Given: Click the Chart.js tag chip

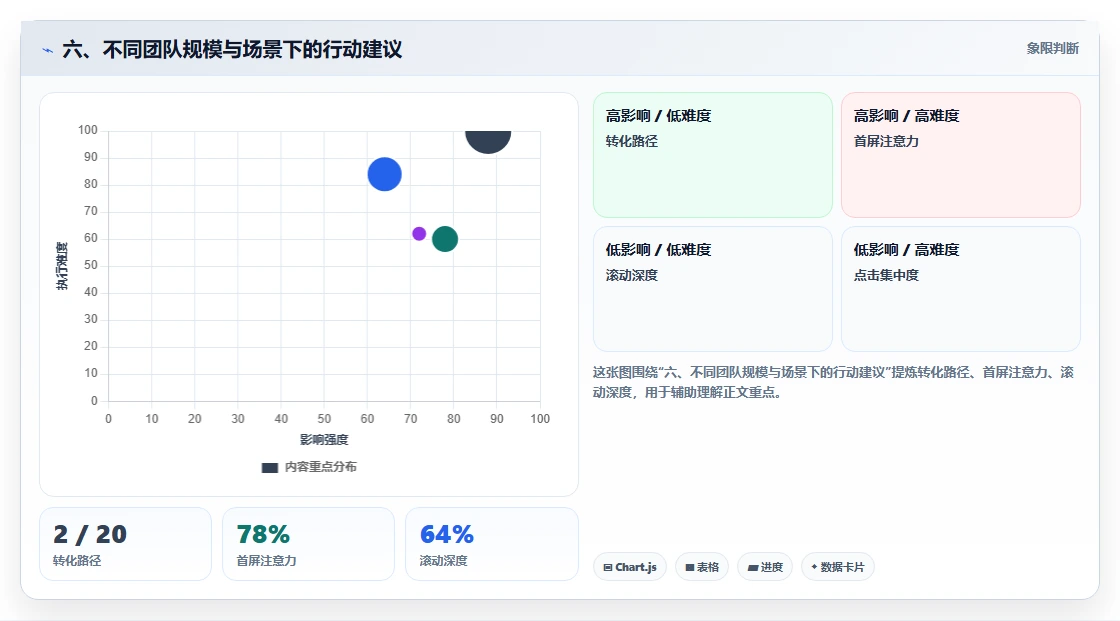Looking at the screenshot, I should click(629, 567).
